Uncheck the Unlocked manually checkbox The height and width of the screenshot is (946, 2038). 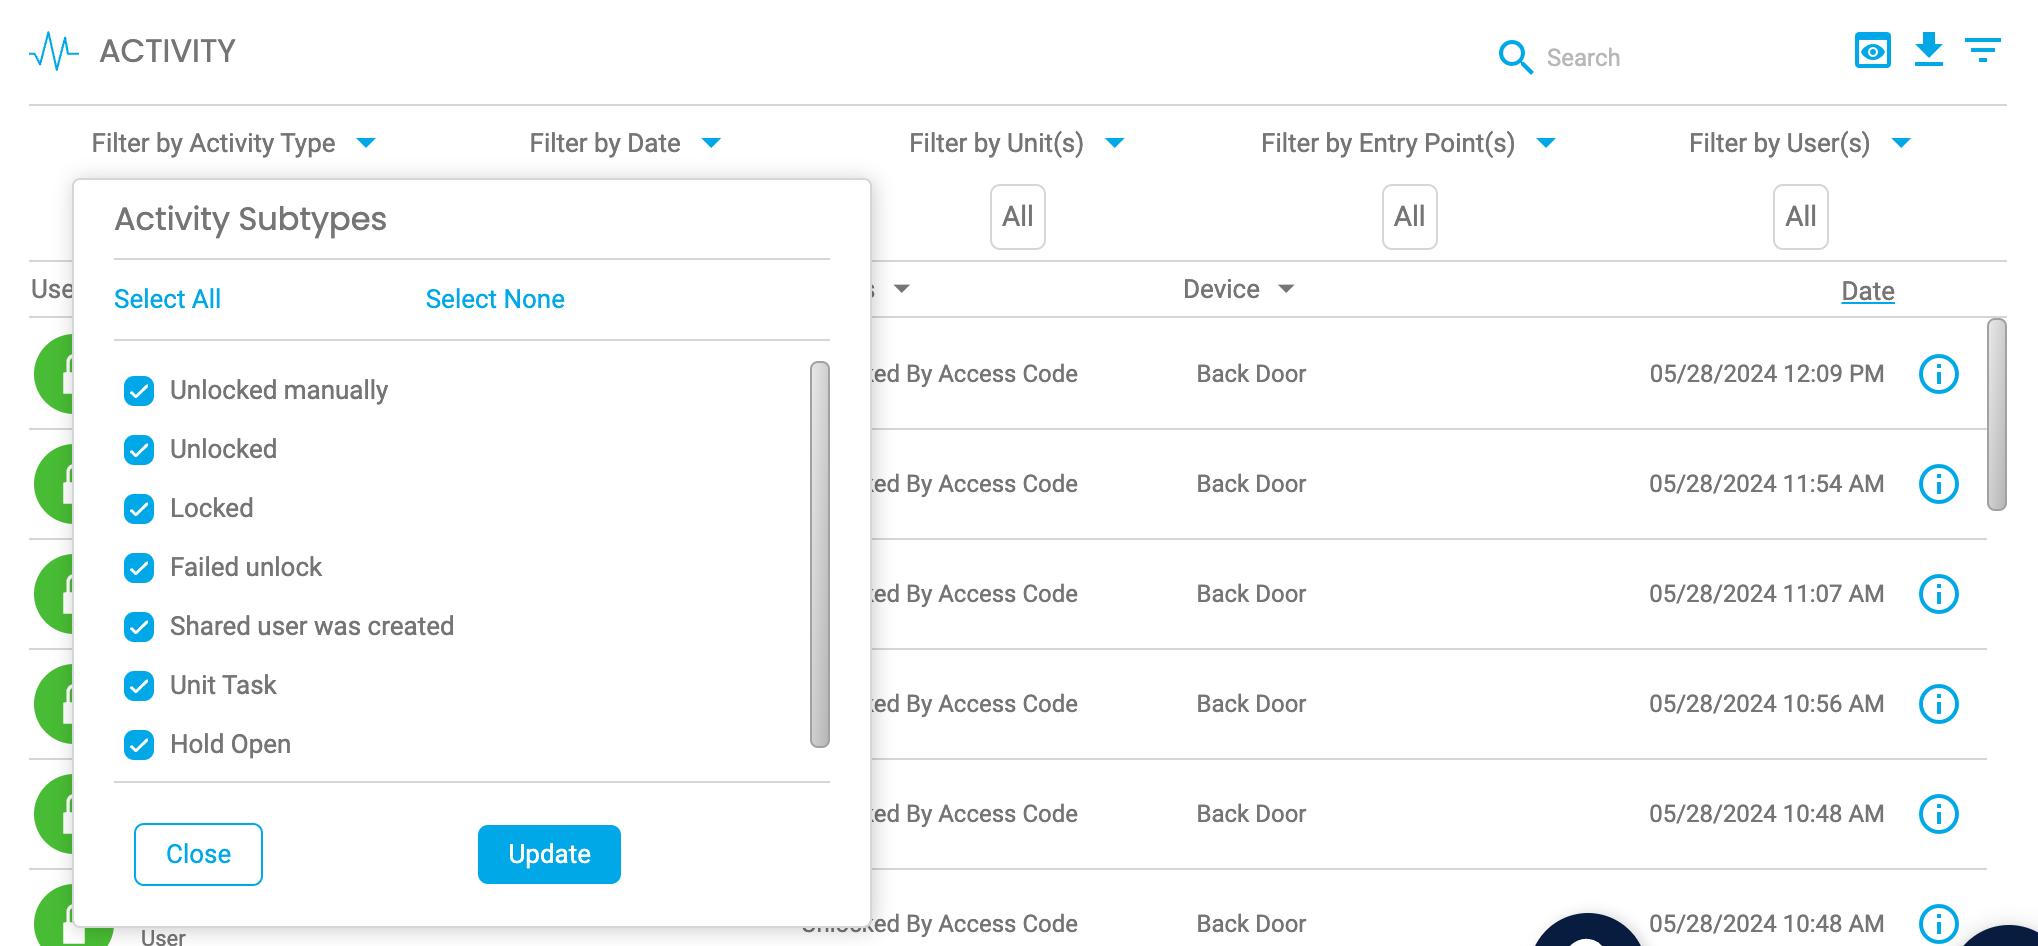(139, 391)
